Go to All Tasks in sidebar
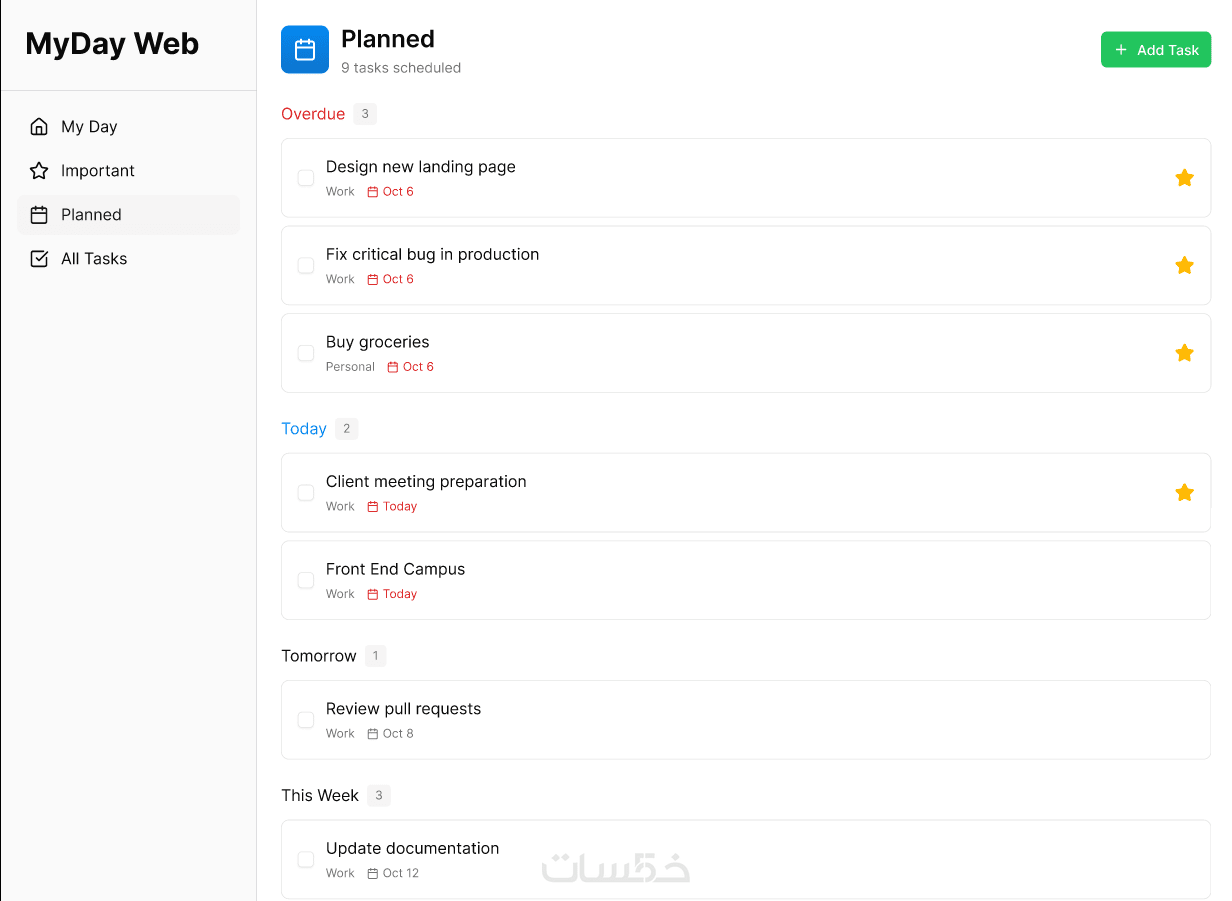Image resolution: width=1232 pixels, height=901 pixels. click(x=94, y=259)
